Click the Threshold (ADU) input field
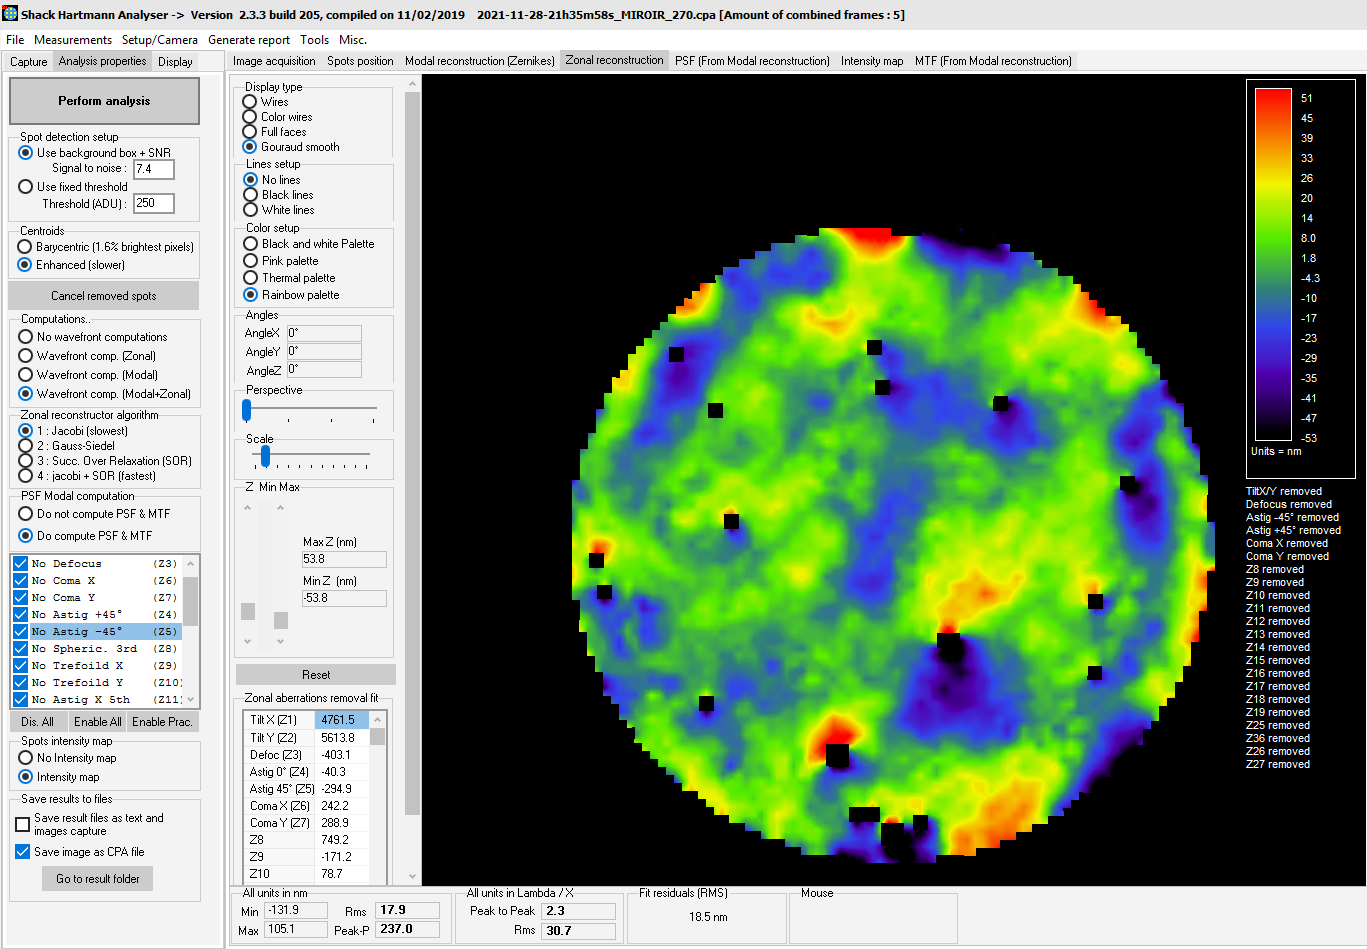Image resolution: width=1367 pixels, height=949 pixels. (154, 204)
